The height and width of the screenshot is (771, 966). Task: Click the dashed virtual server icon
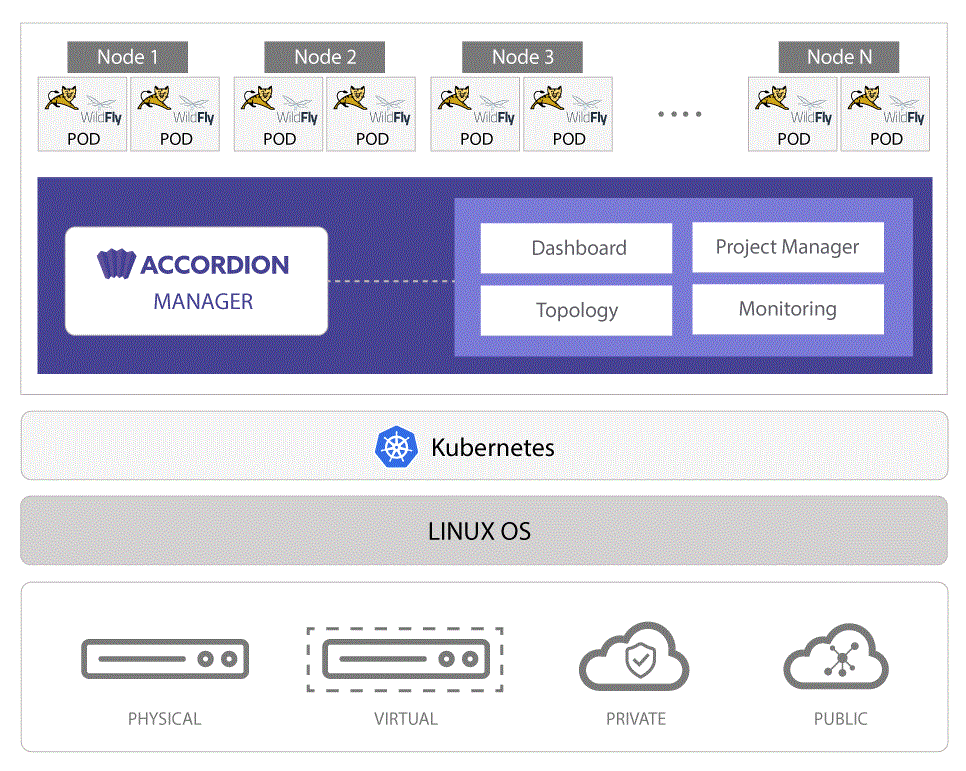[x=405, y=659]
